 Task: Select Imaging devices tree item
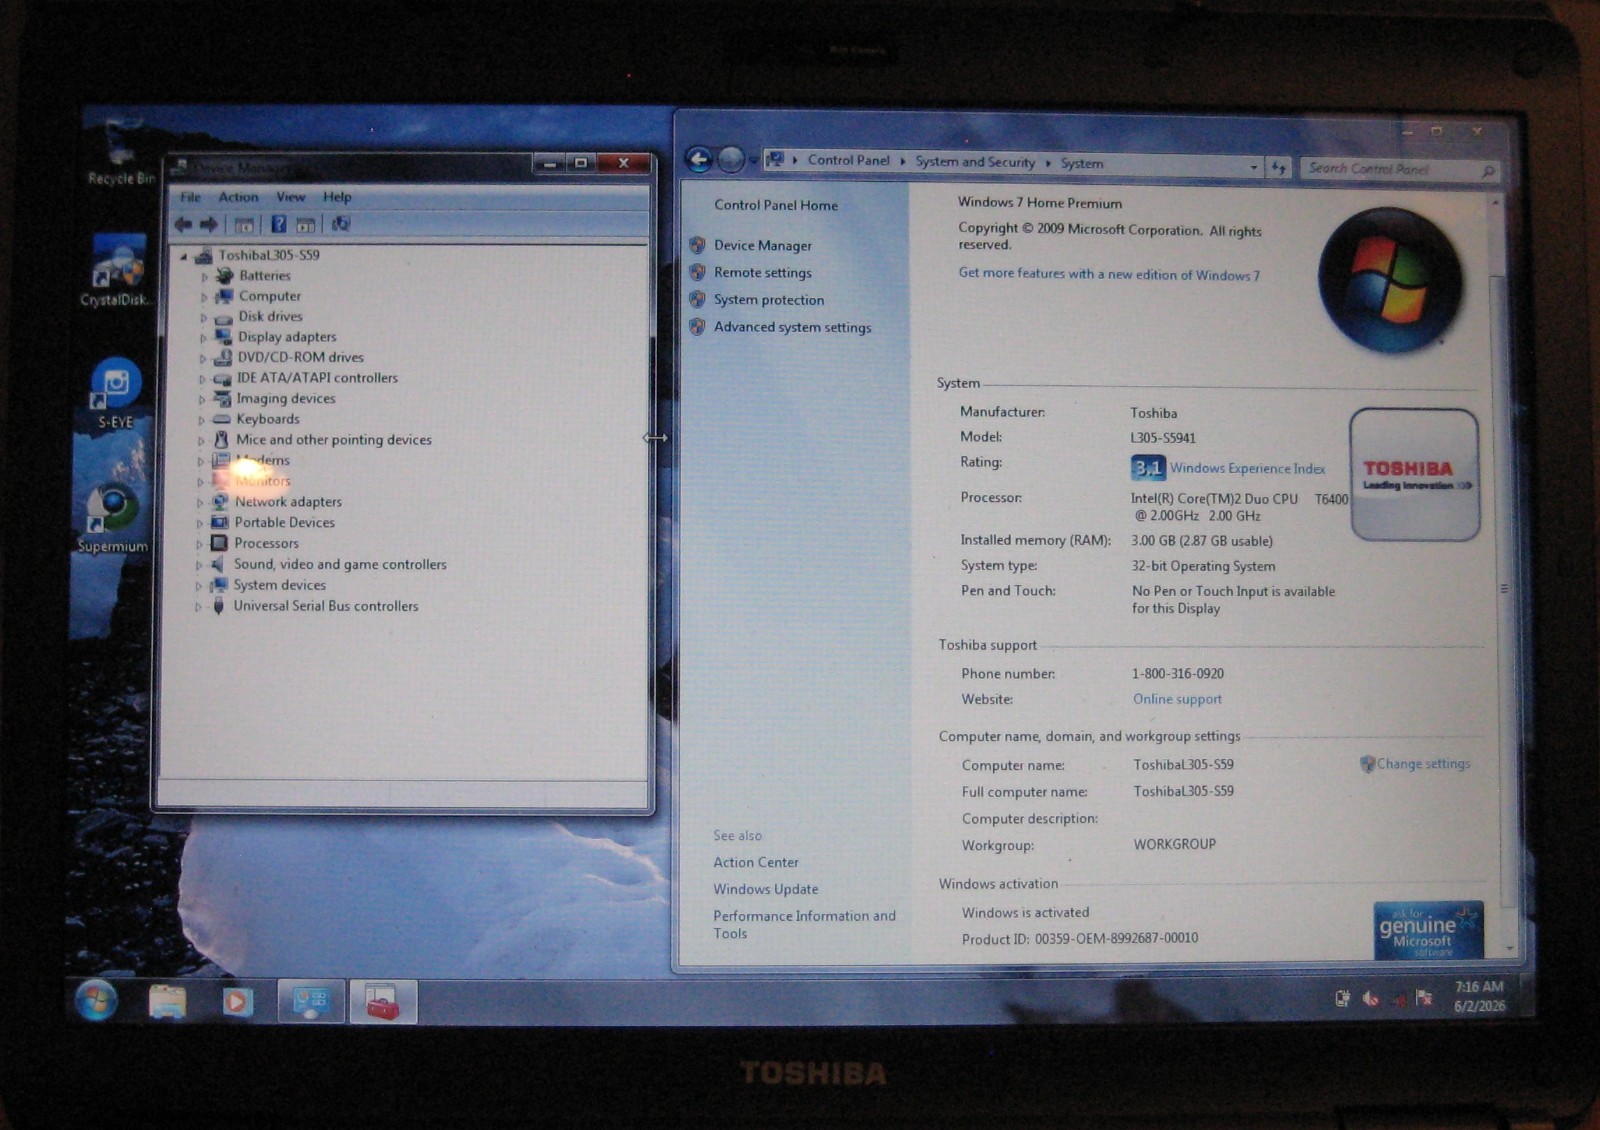[286, 399]
